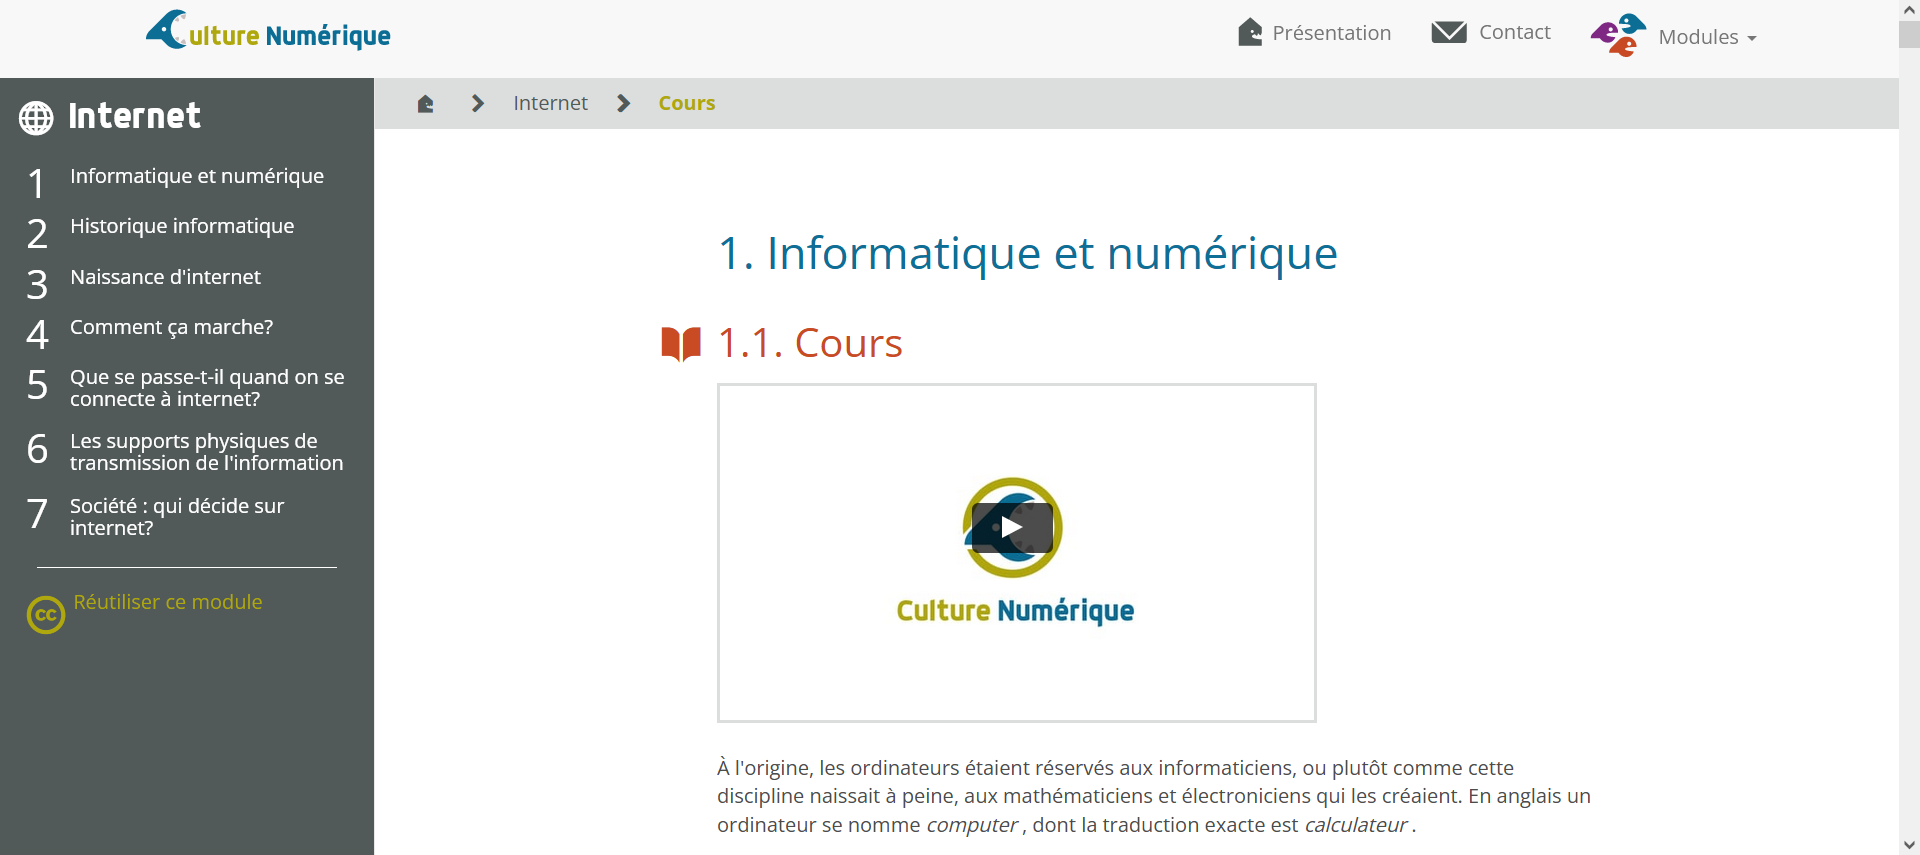Click the first breadcrumb chevron arrow
1920x855 pixels.
[x=478, y=103]
